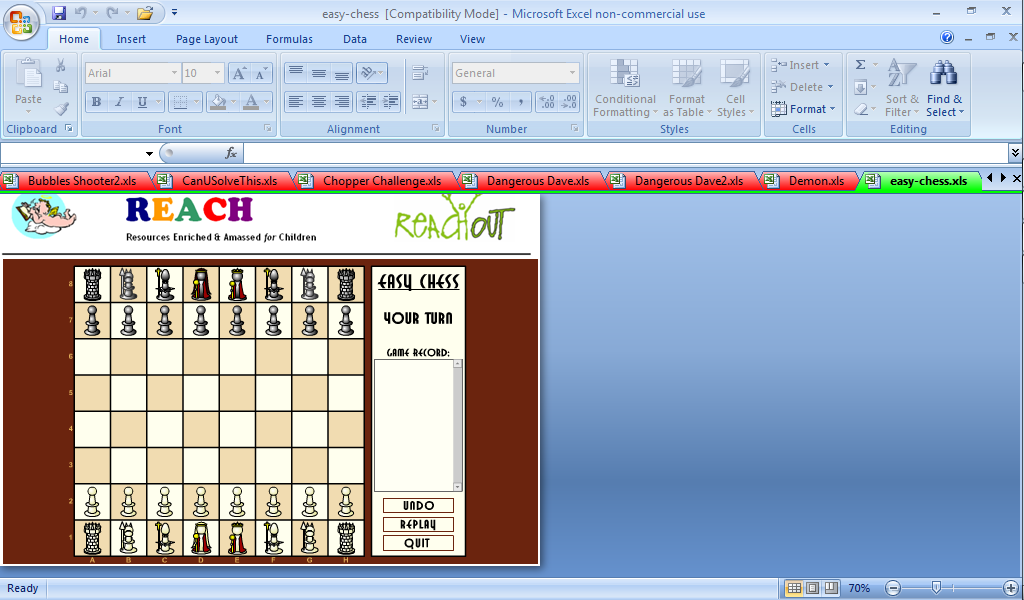
Task: Decrease font size with Shrink Font icon
Action: click(x=261, y=73)
